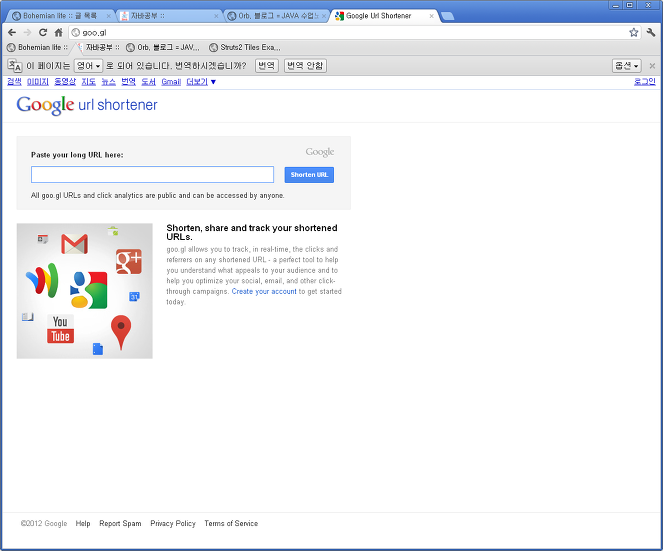This screenshot has width=663, height=551.
Task: Open the Terms of Service footer link
Action: click(x=231, y=524)
